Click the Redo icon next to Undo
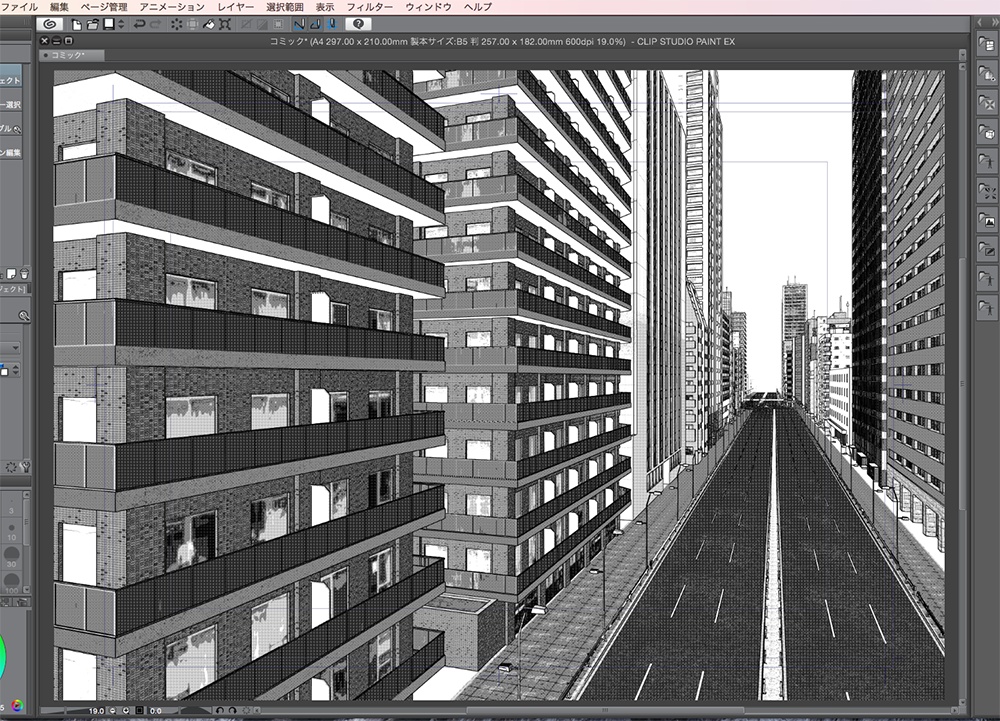This screenshot has width=1000, height=721. point(156,23)
